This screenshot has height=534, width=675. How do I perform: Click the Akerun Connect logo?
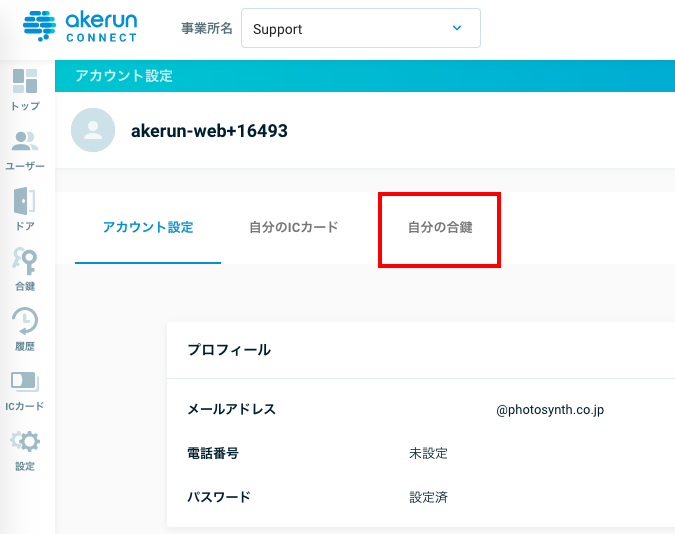coord(80,27)
